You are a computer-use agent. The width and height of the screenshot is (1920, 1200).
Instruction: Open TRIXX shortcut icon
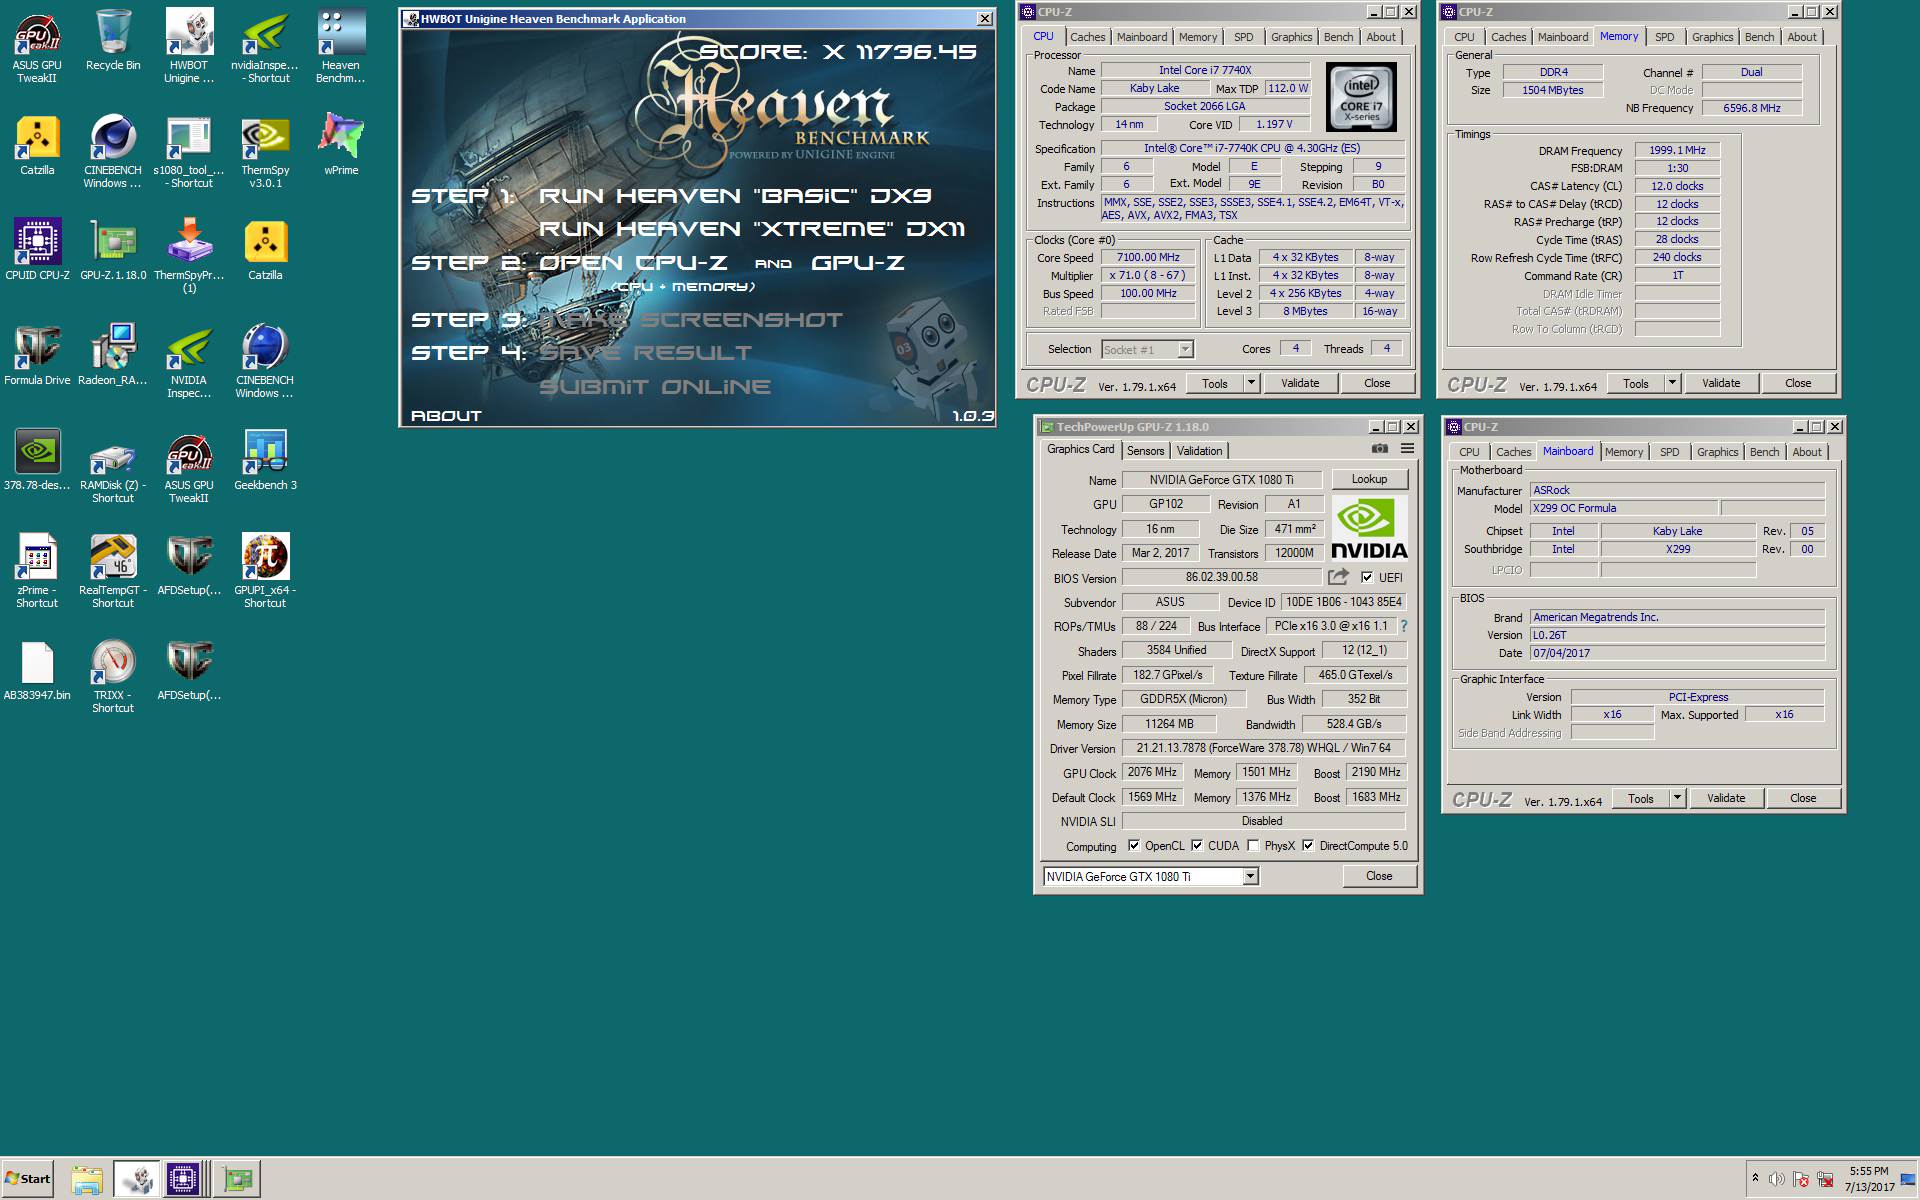pos(113,677)
